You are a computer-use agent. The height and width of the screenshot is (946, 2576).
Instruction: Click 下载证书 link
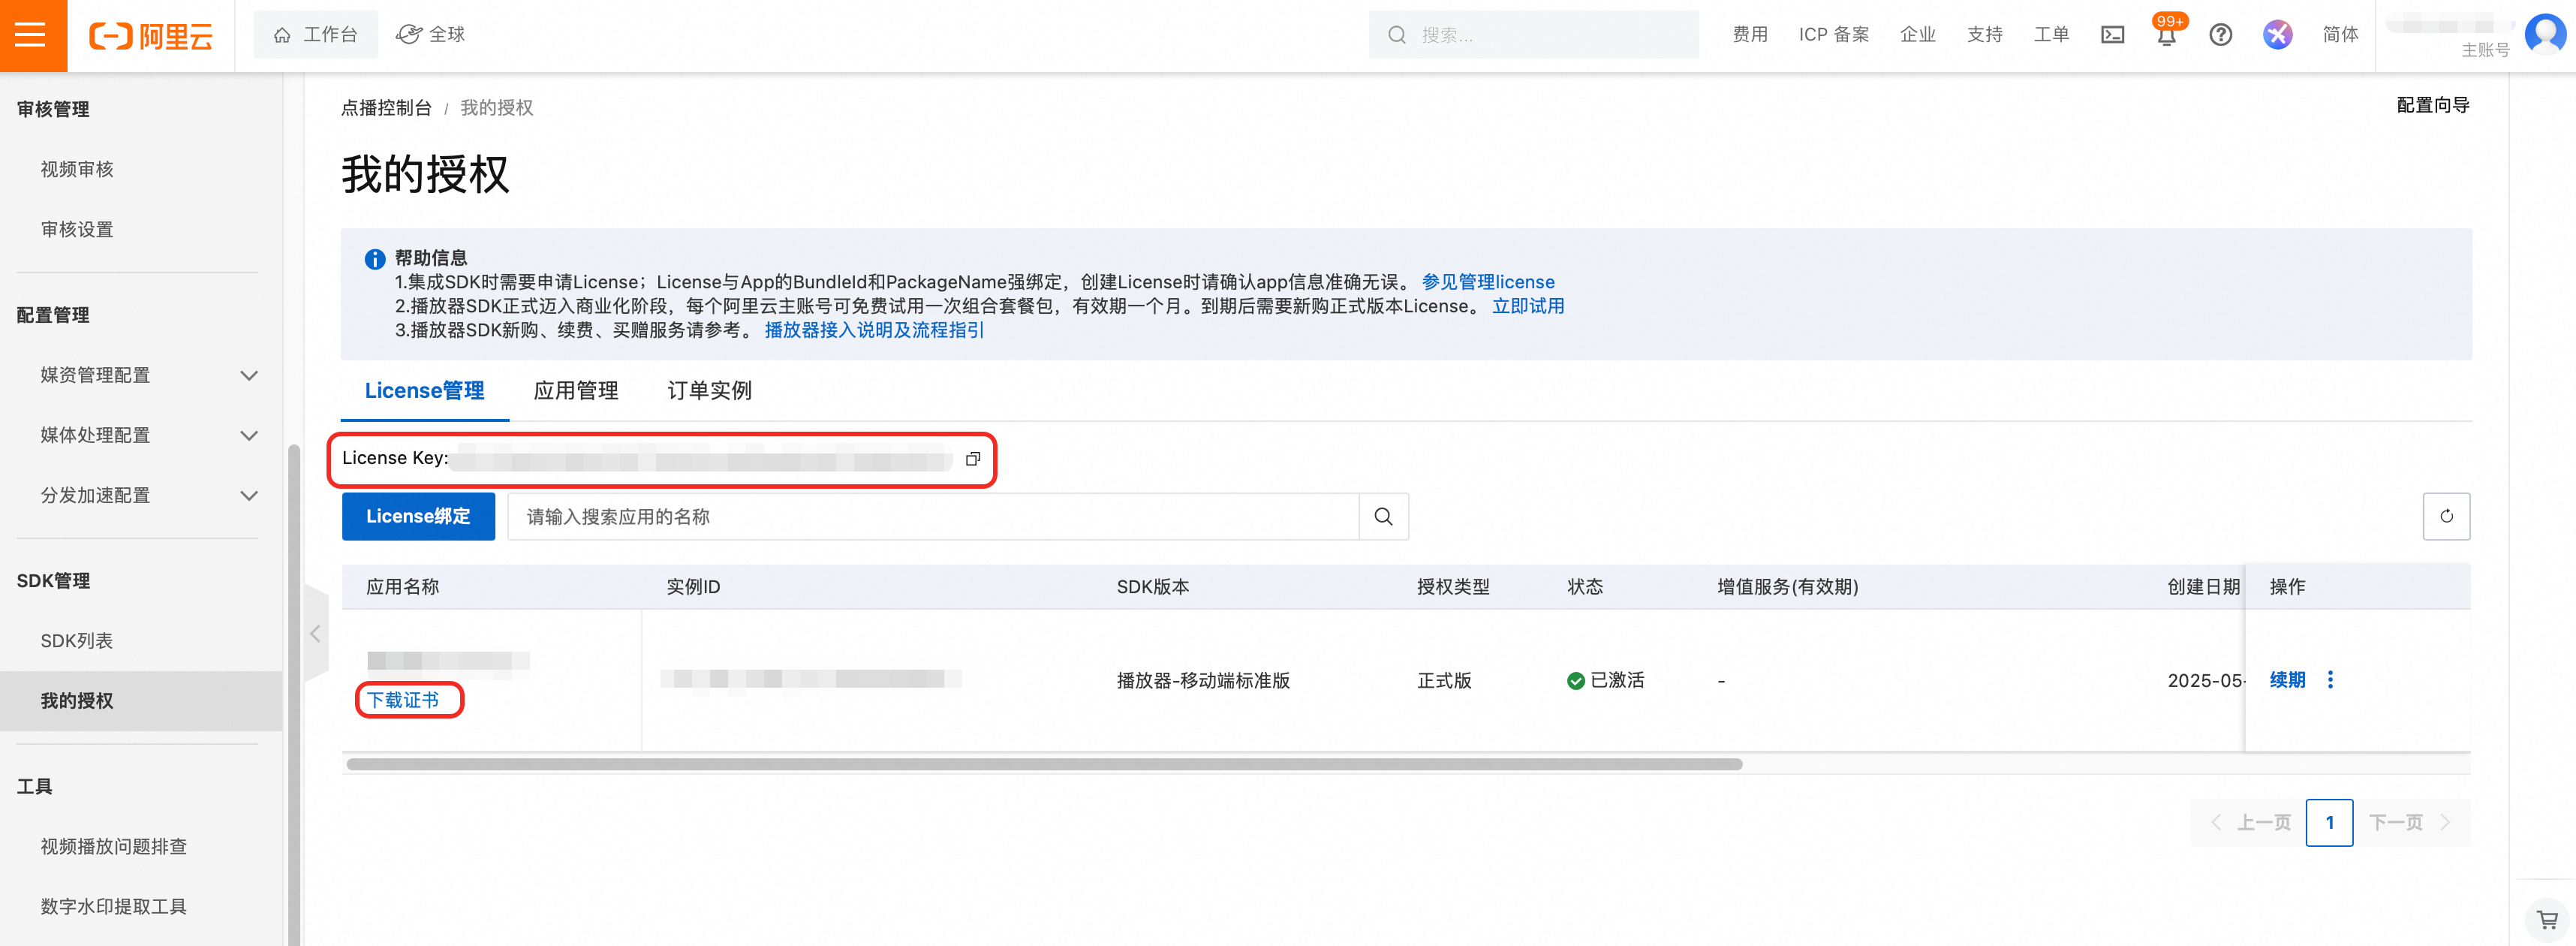(403, 700)
